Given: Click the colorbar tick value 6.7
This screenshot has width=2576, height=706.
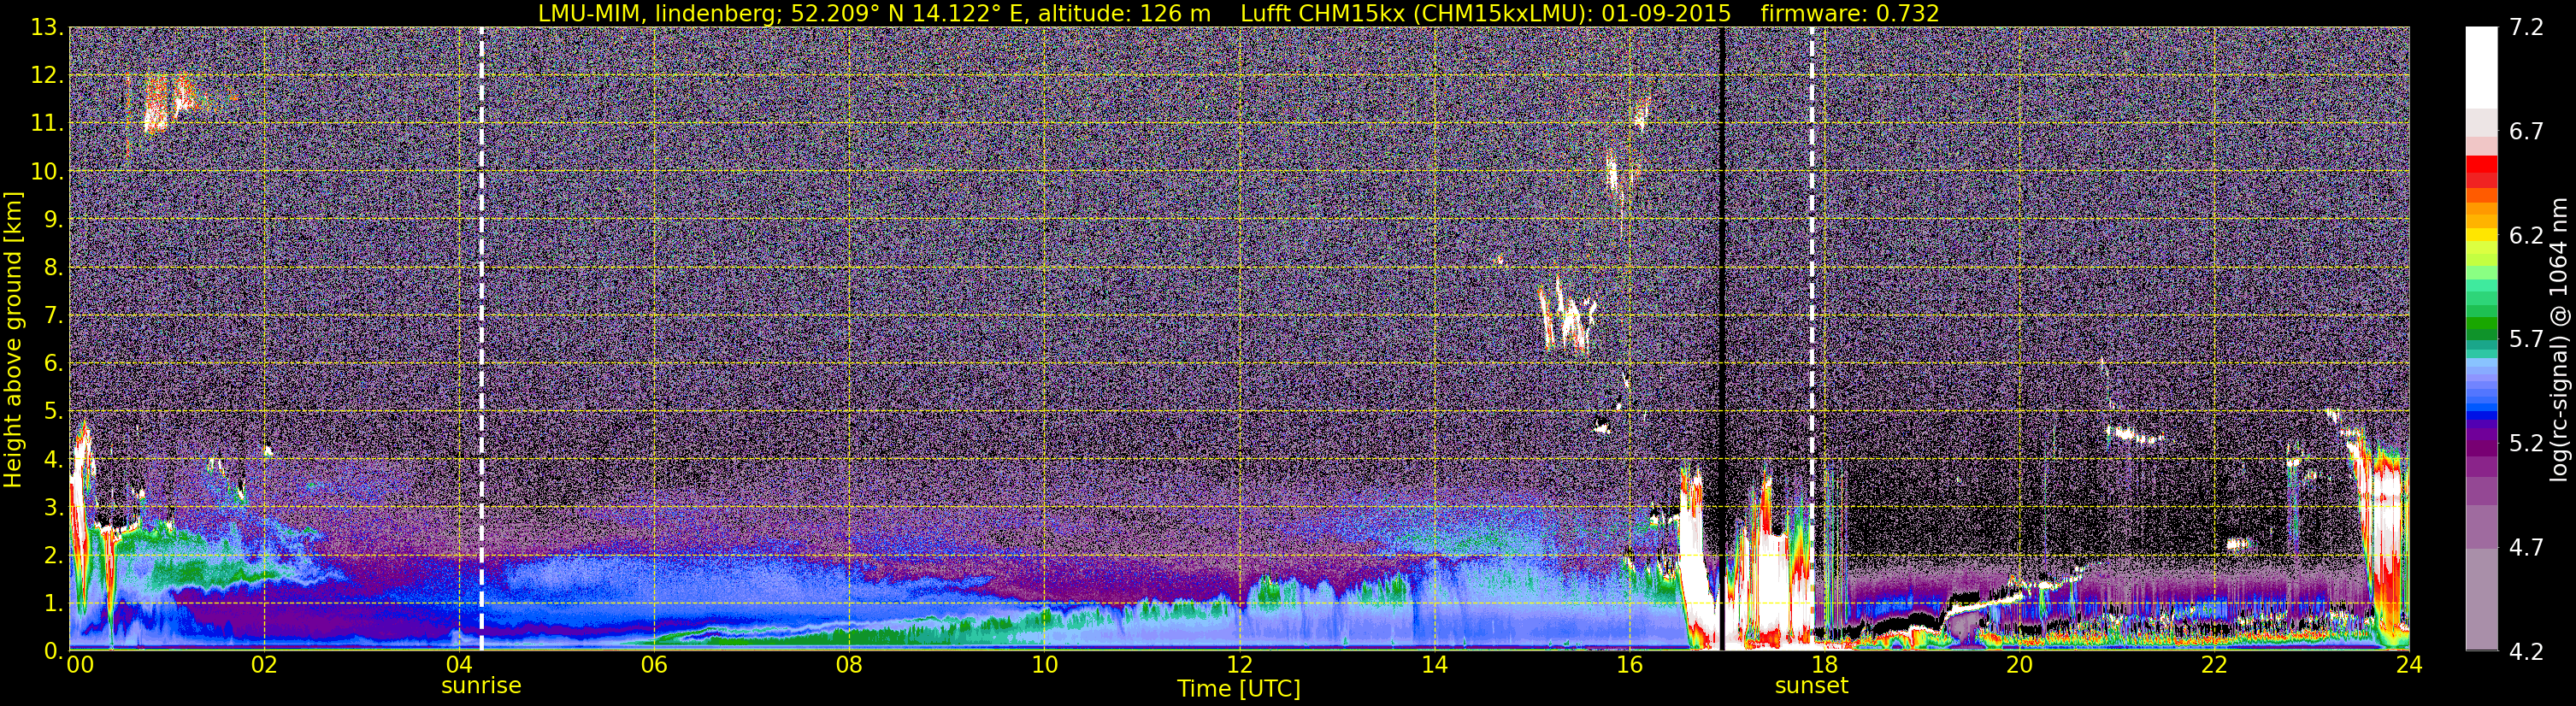Looking at the screenshot, I should (x=2526, y=131).
